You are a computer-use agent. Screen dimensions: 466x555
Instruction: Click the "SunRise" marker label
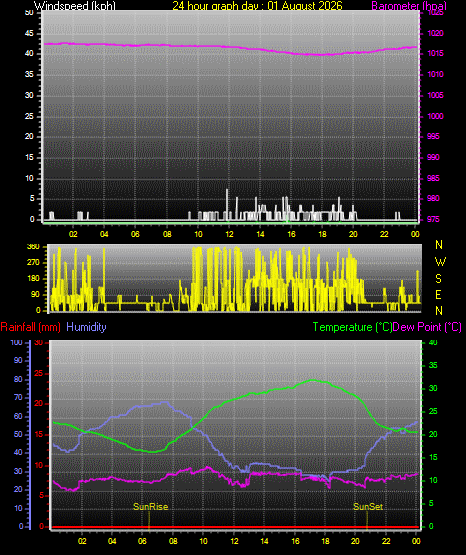coord(150,507)
